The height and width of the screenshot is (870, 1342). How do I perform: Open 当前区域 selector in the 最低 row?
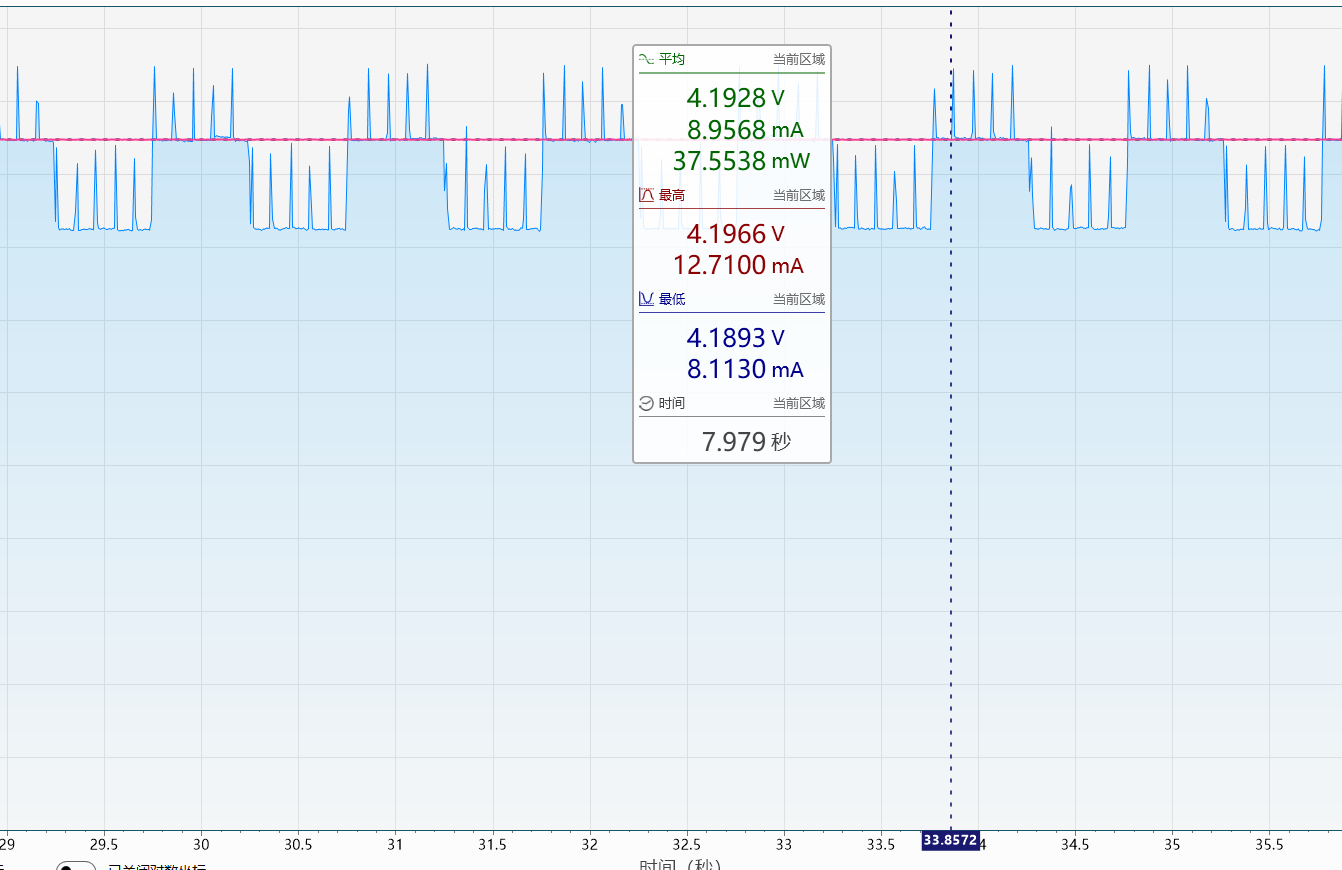click(x=798, y=299)
